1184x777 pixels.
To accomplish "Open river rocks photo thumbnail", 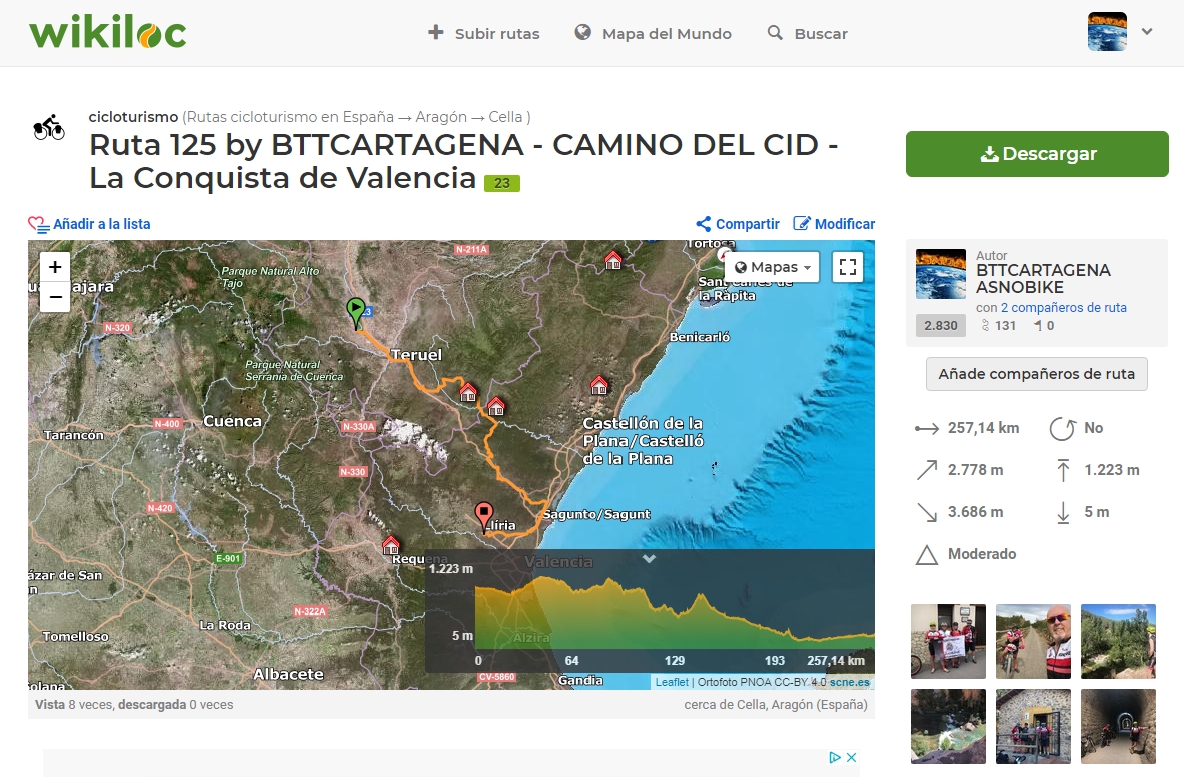I will coord(948,726).
